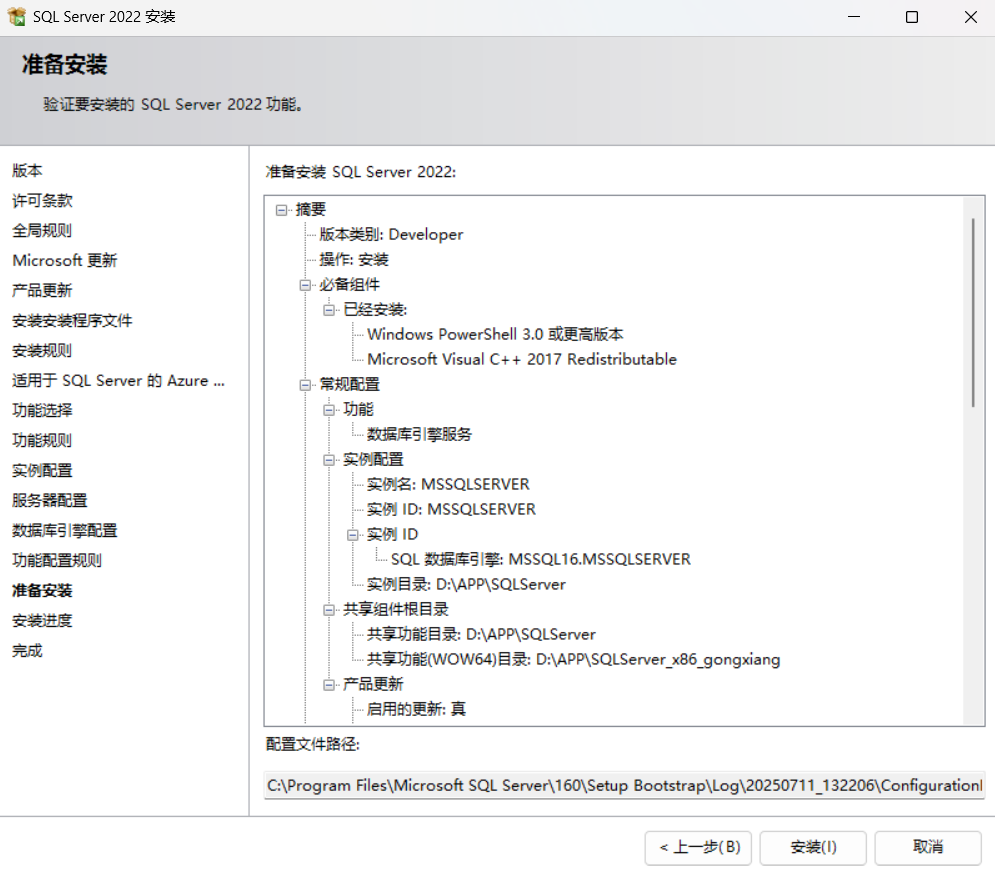The width and height of the screenshot is (995, 869).
Task: Select the 安装进度 sidebar step
Action: tap(42, 620)
